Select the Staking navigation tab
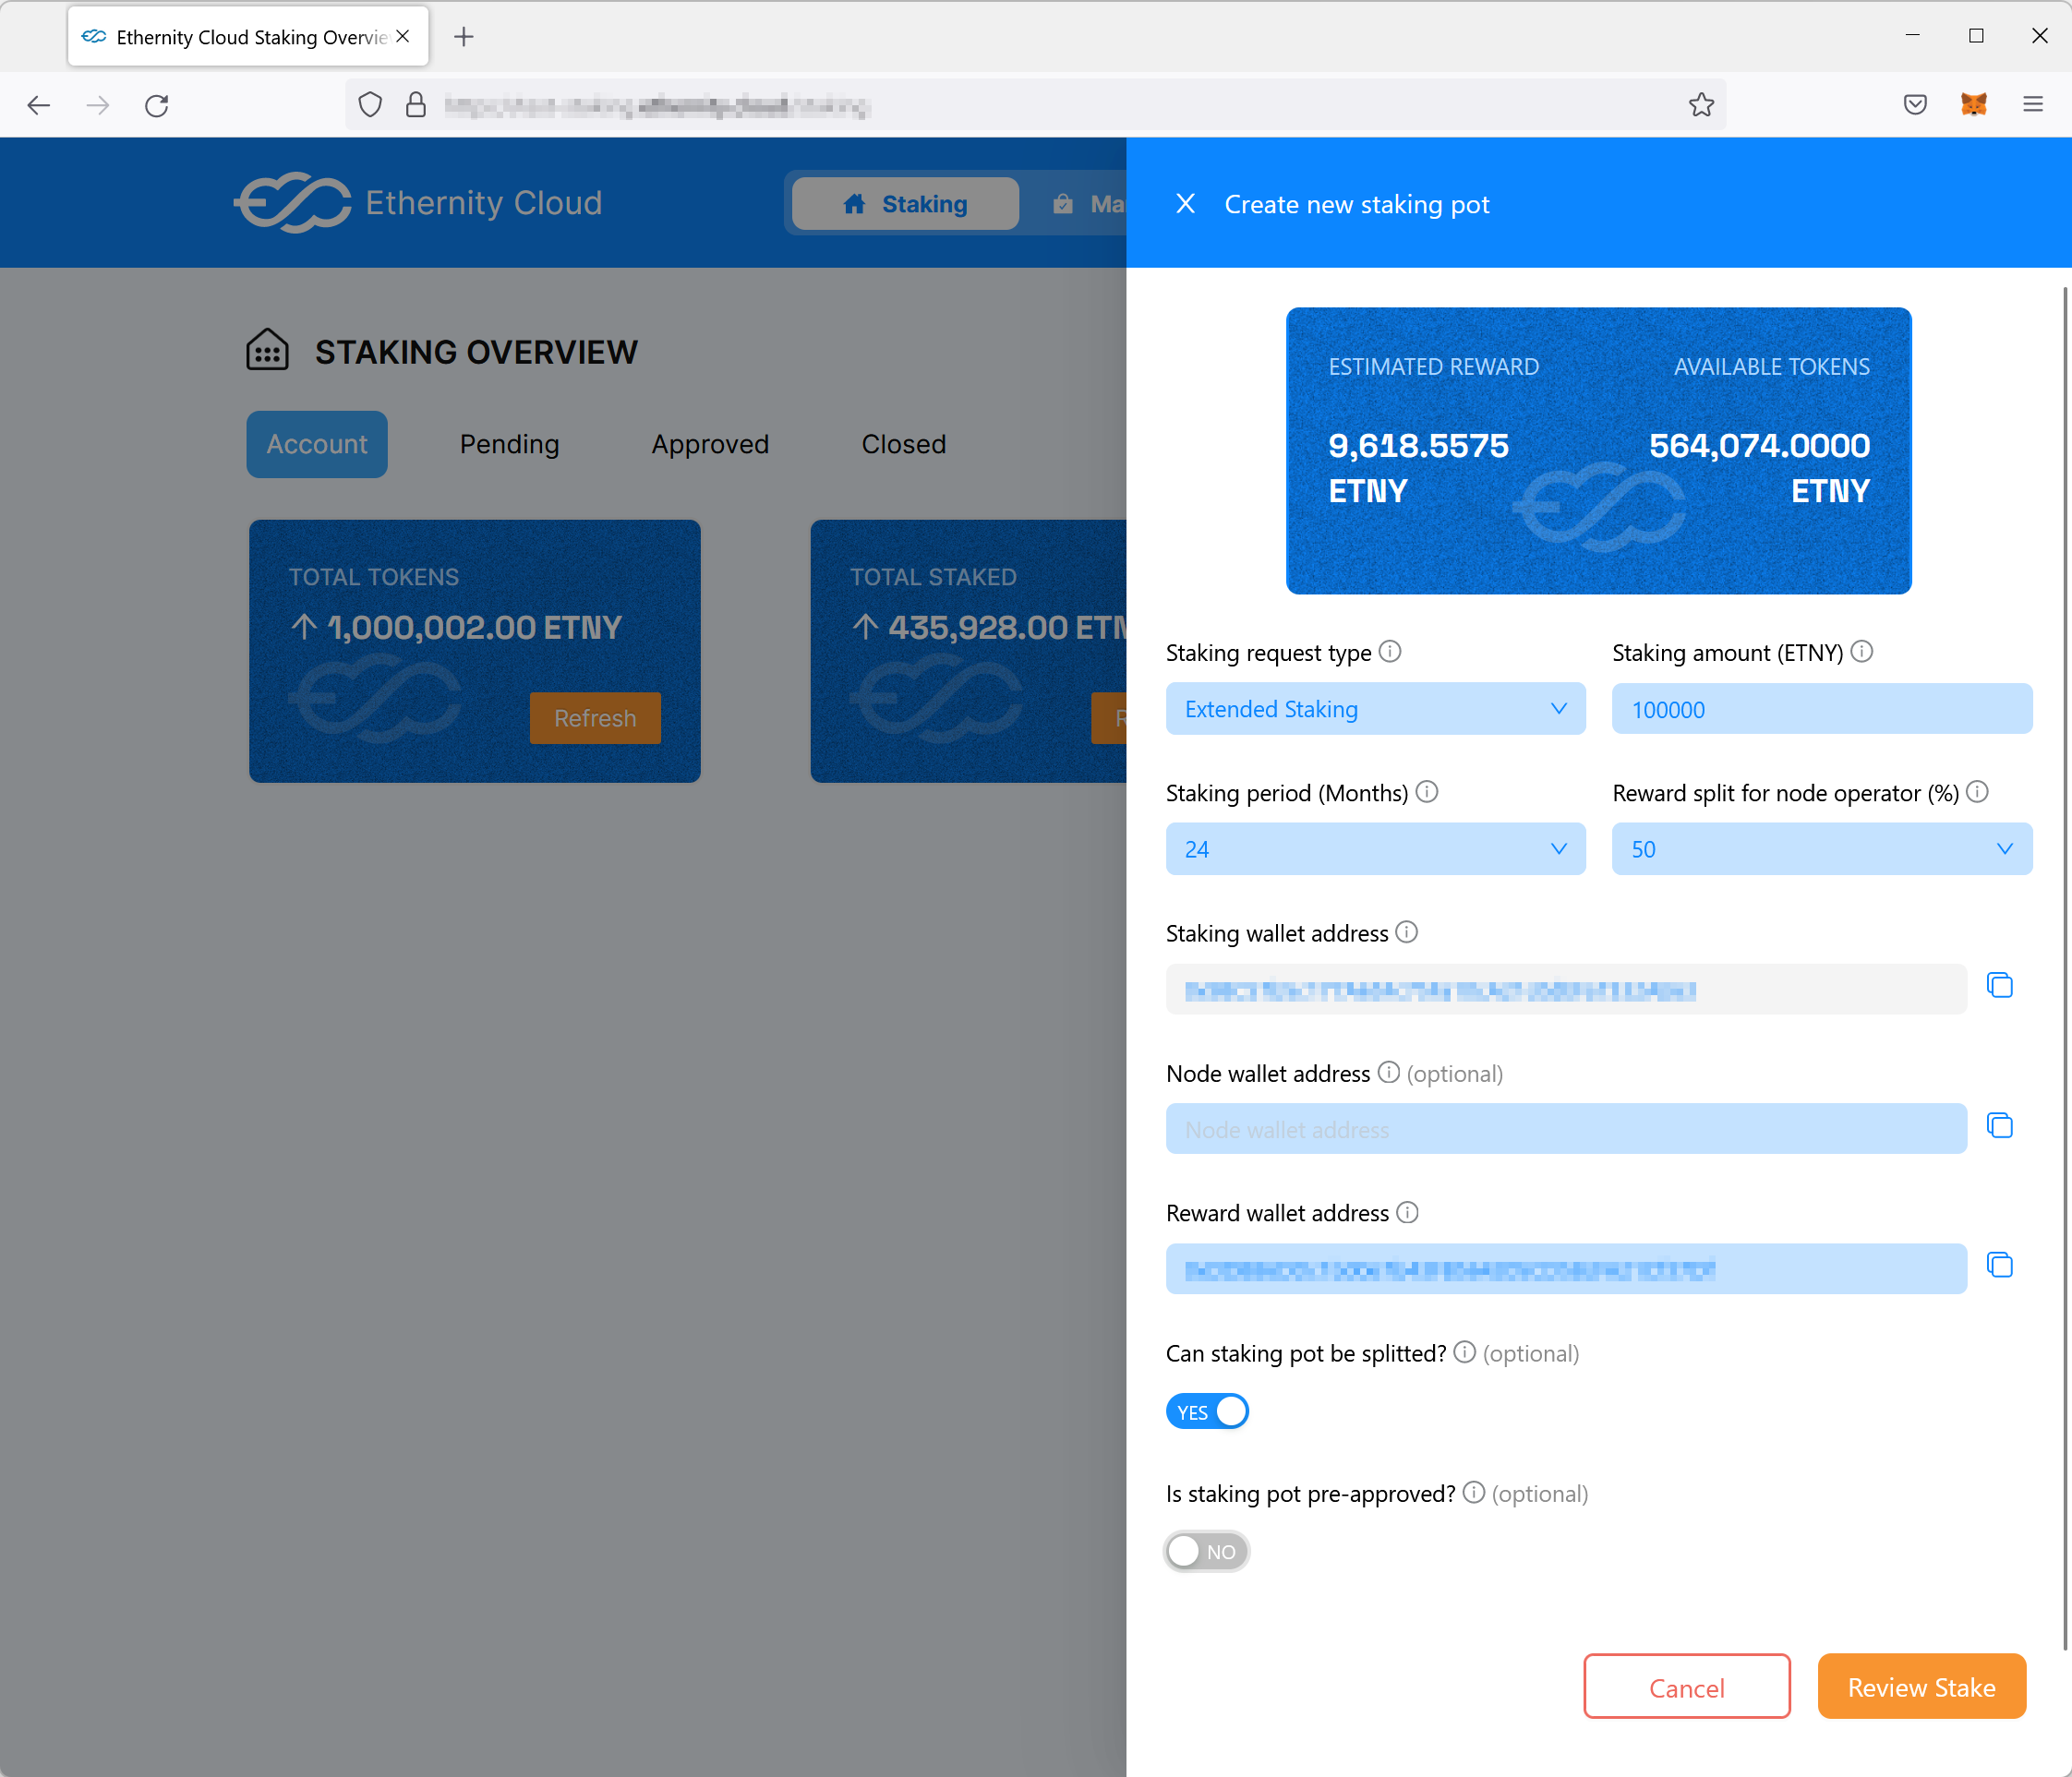 point(905,204)
